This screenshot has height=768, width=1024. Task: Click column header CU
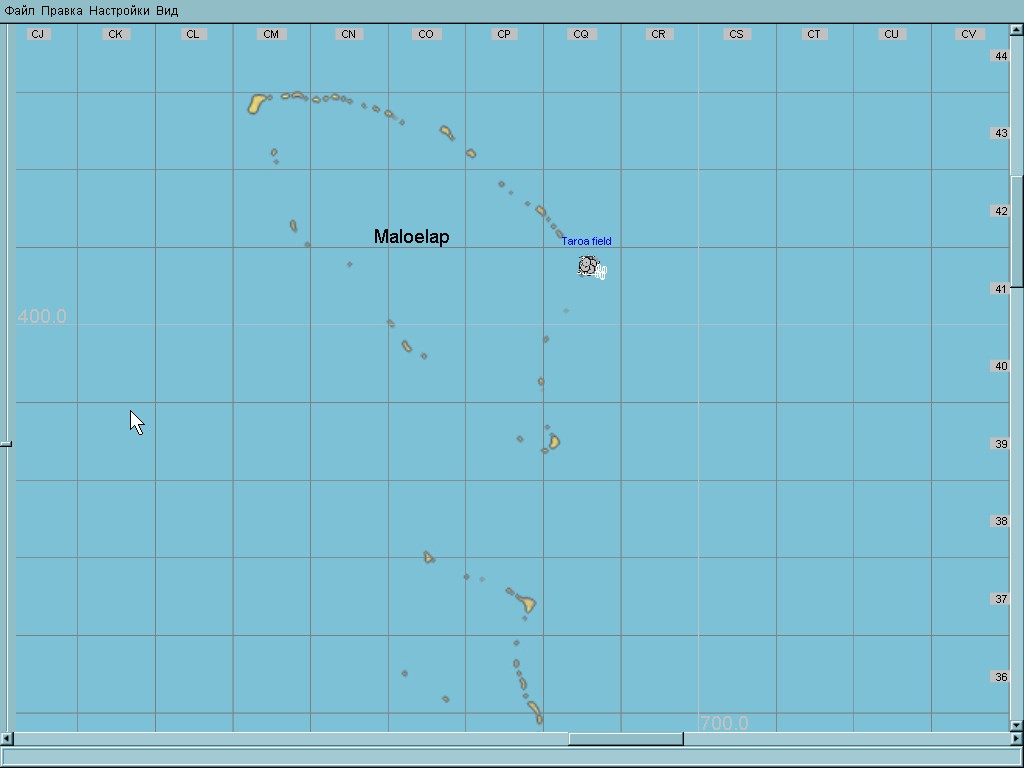pyautogui.click(x=891, y=34)
